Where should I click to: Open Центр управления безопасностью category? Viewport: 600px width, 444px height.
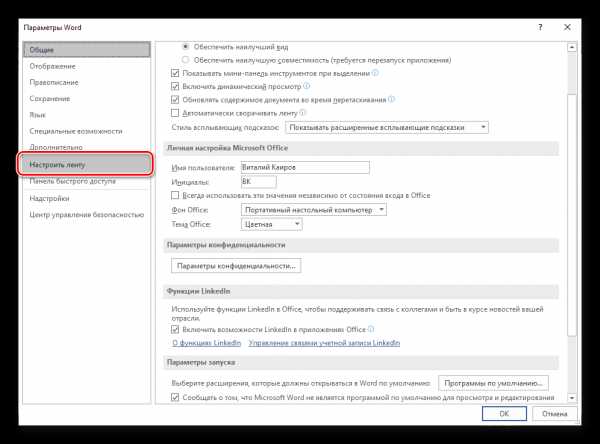point(86,215)
